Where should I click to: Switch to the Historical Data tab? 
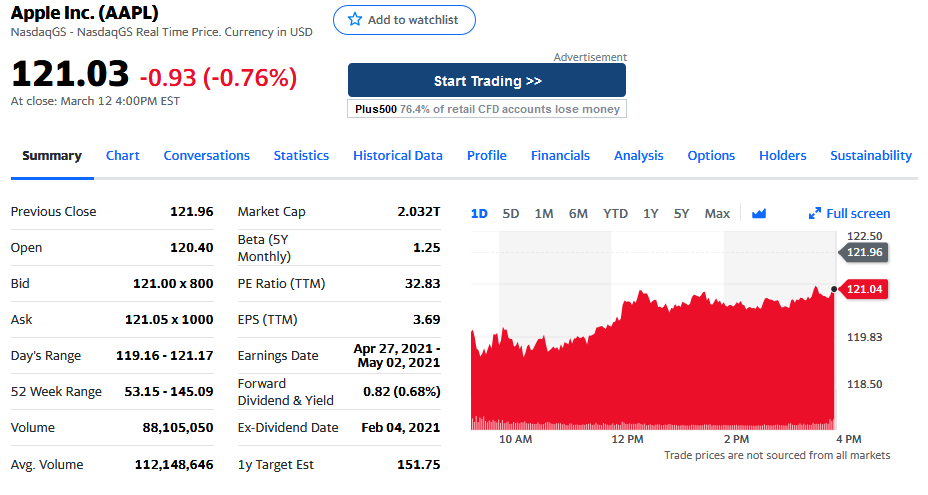click(x=397, y=155)
